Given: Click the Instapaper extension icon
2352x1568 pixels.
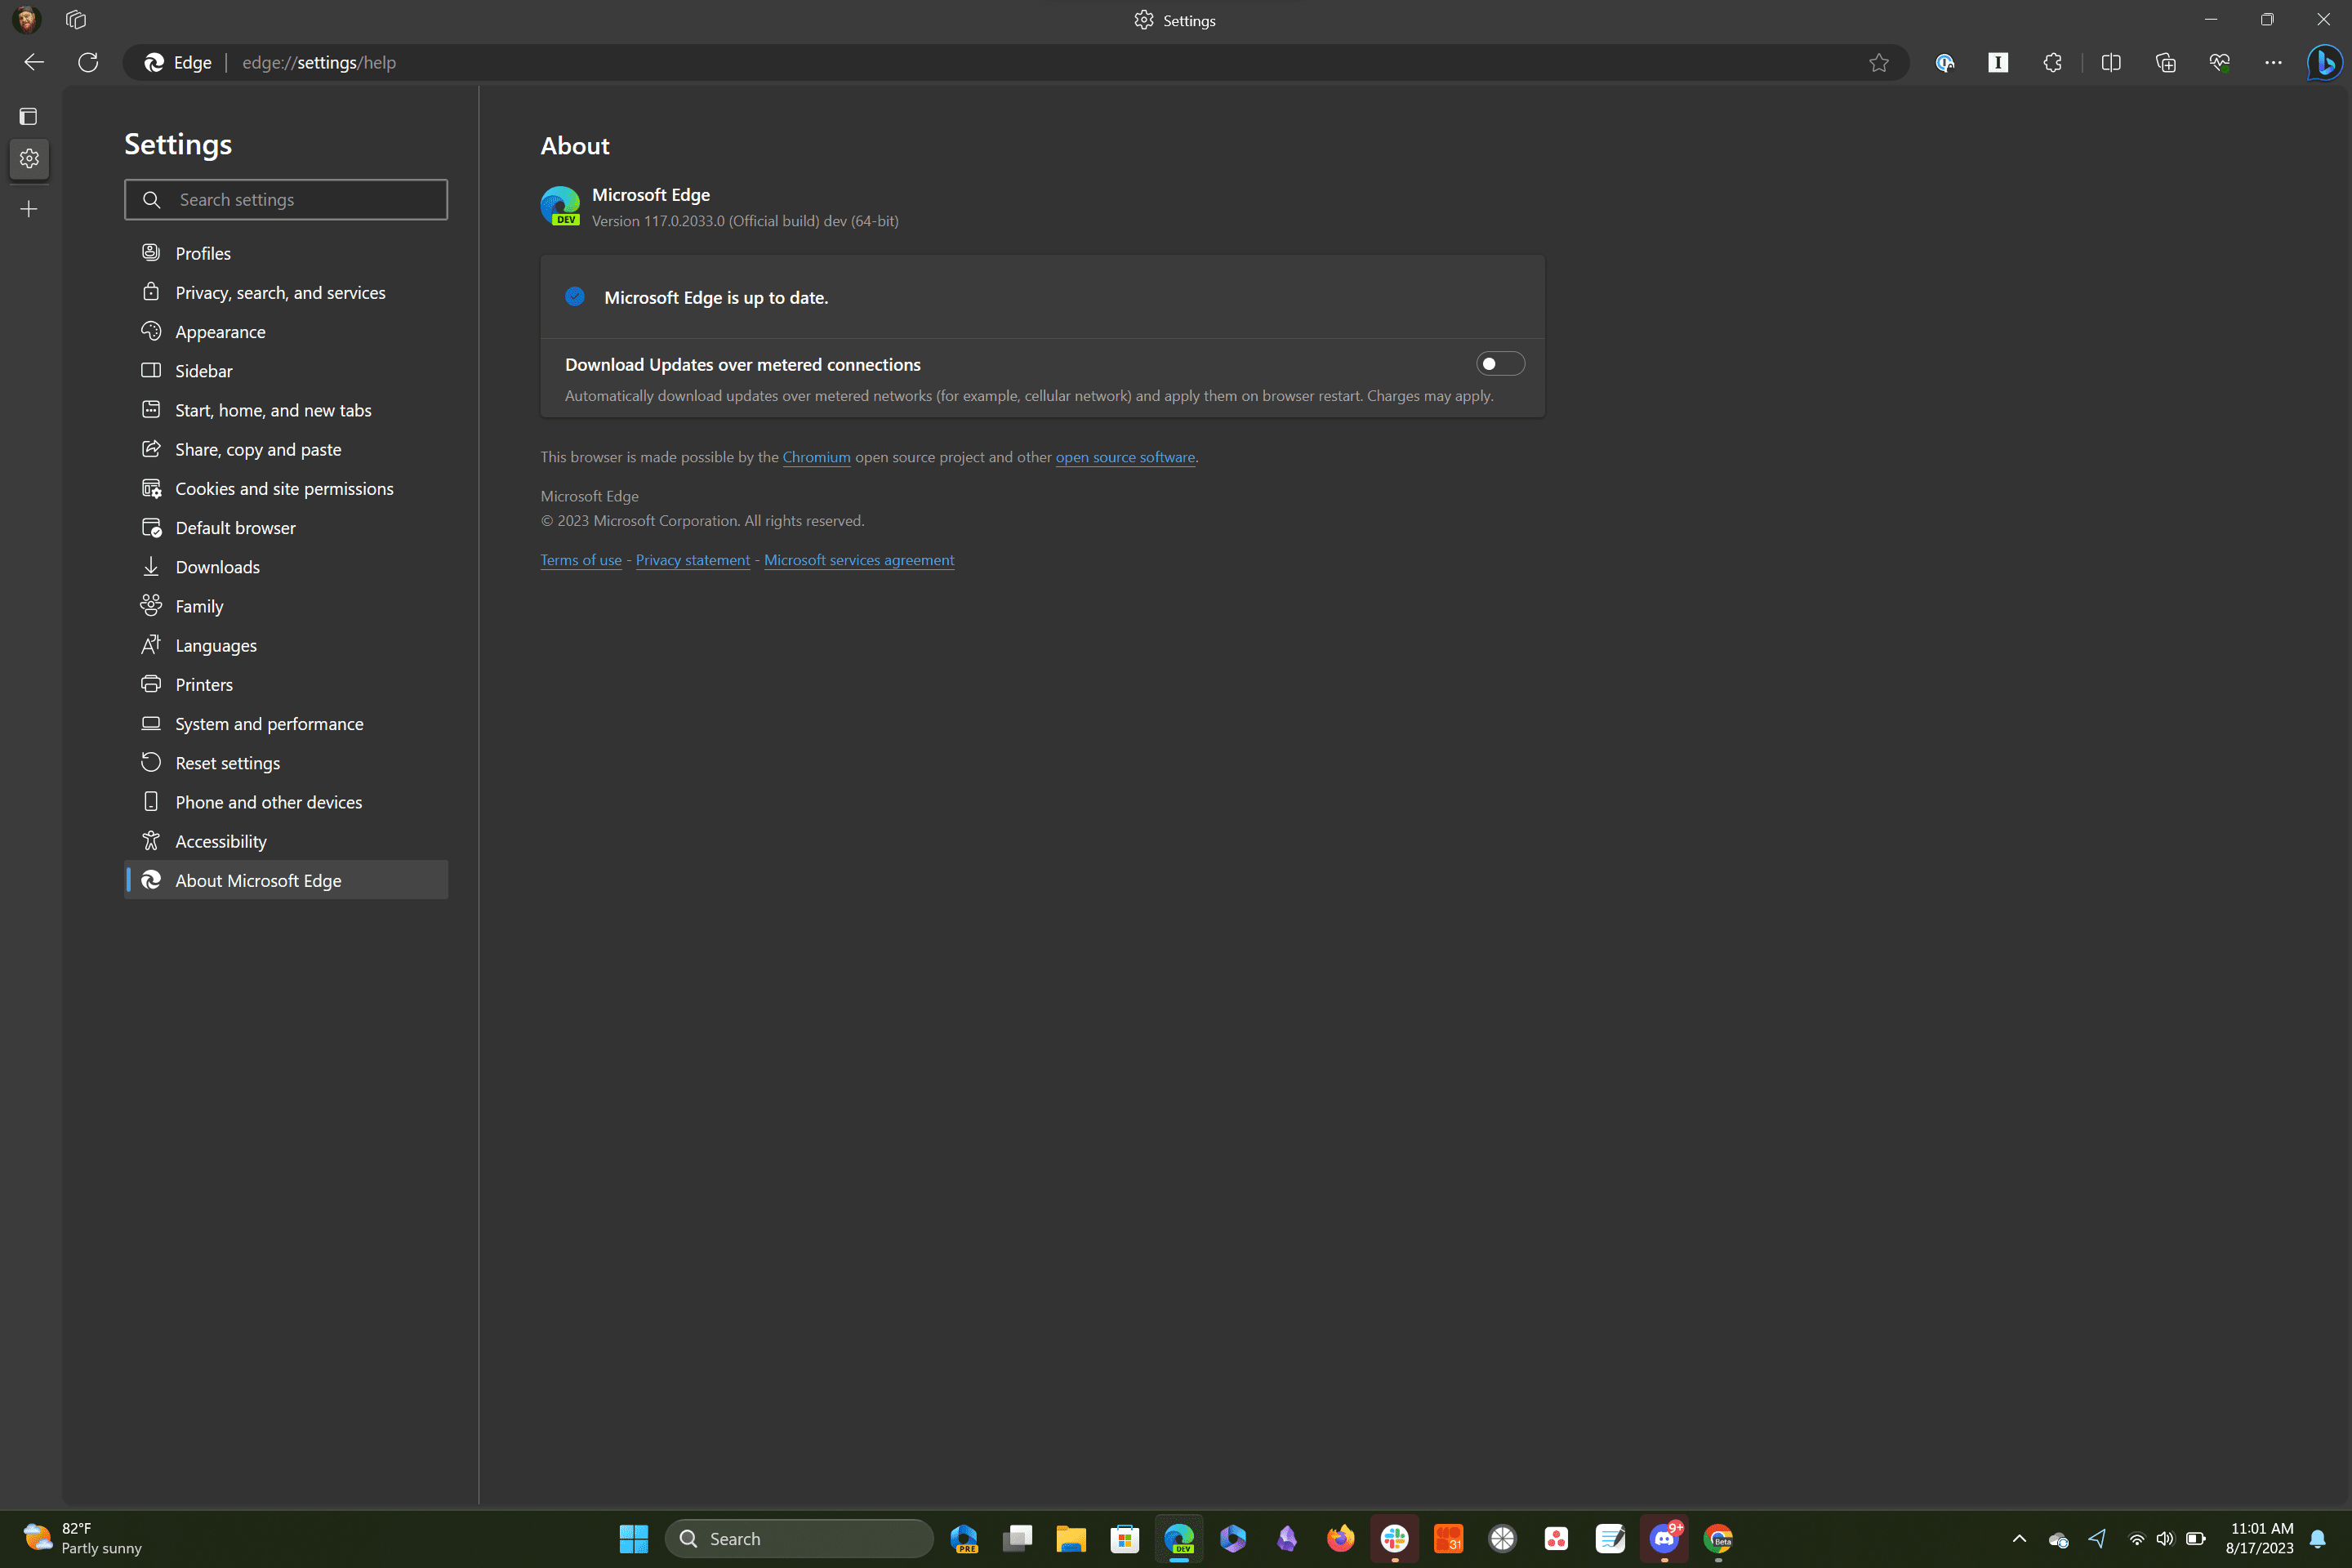Looking at the screenshot, I should coord(1998,62).
